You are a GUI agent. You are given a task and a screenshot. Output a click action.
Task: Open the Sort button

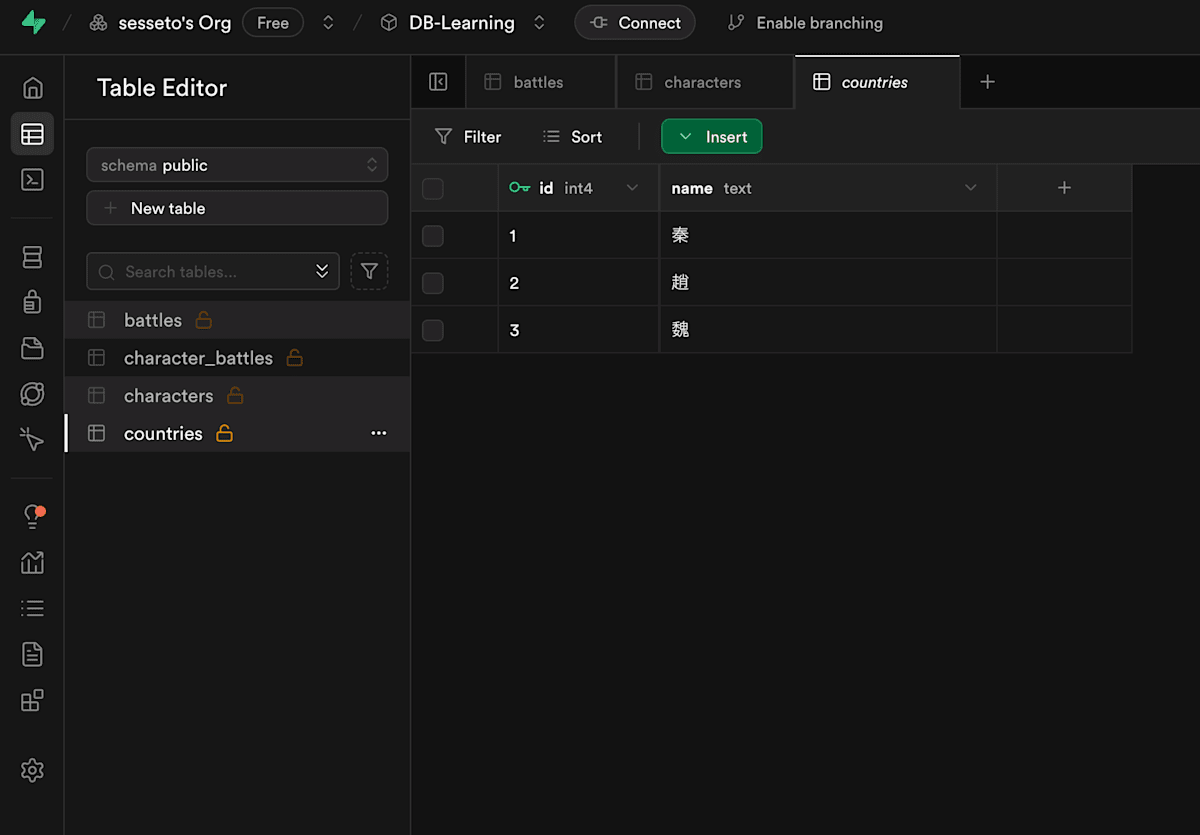[x=572, y=137]
